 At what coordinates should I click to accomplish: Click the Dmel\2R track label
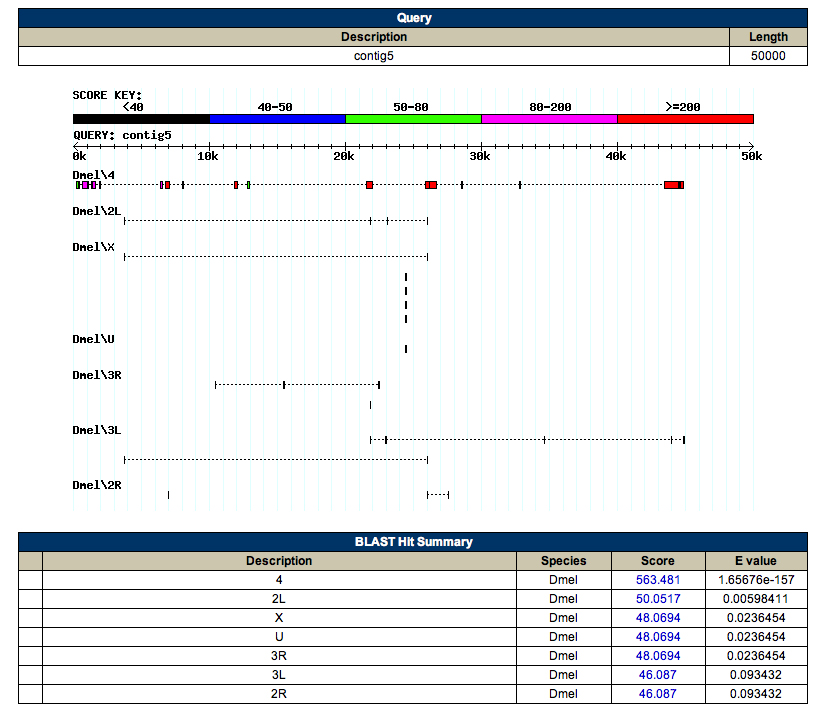click(97, 485)
